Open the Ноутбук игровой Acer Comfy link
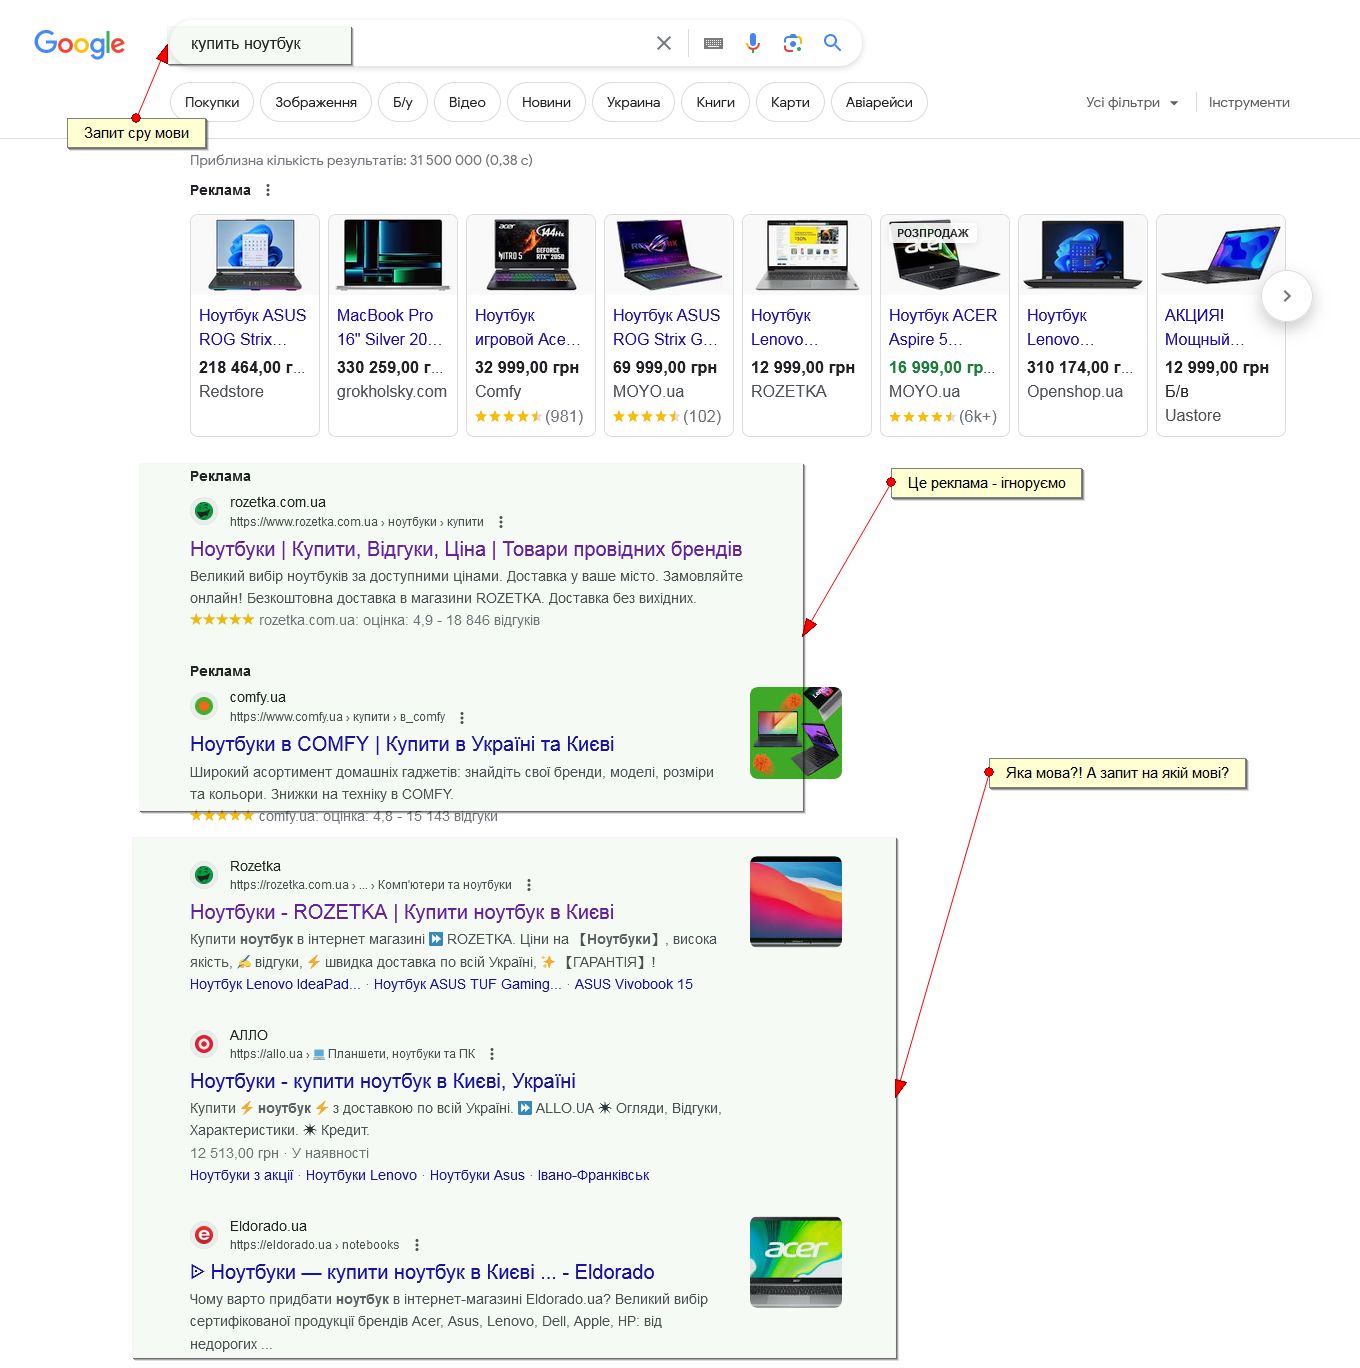The height and width of the screenshot is (1368, 1360). pyautogui.click(x=527, y=327)
